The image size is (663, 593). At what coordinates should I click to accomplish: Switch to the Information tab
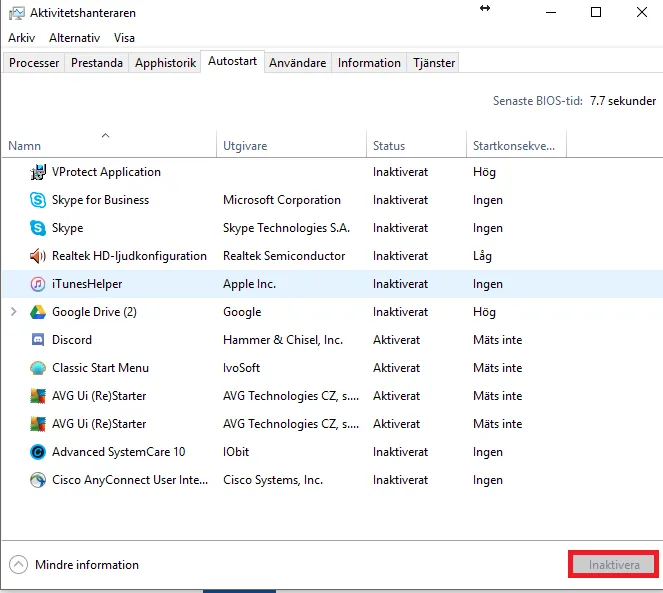369,63
